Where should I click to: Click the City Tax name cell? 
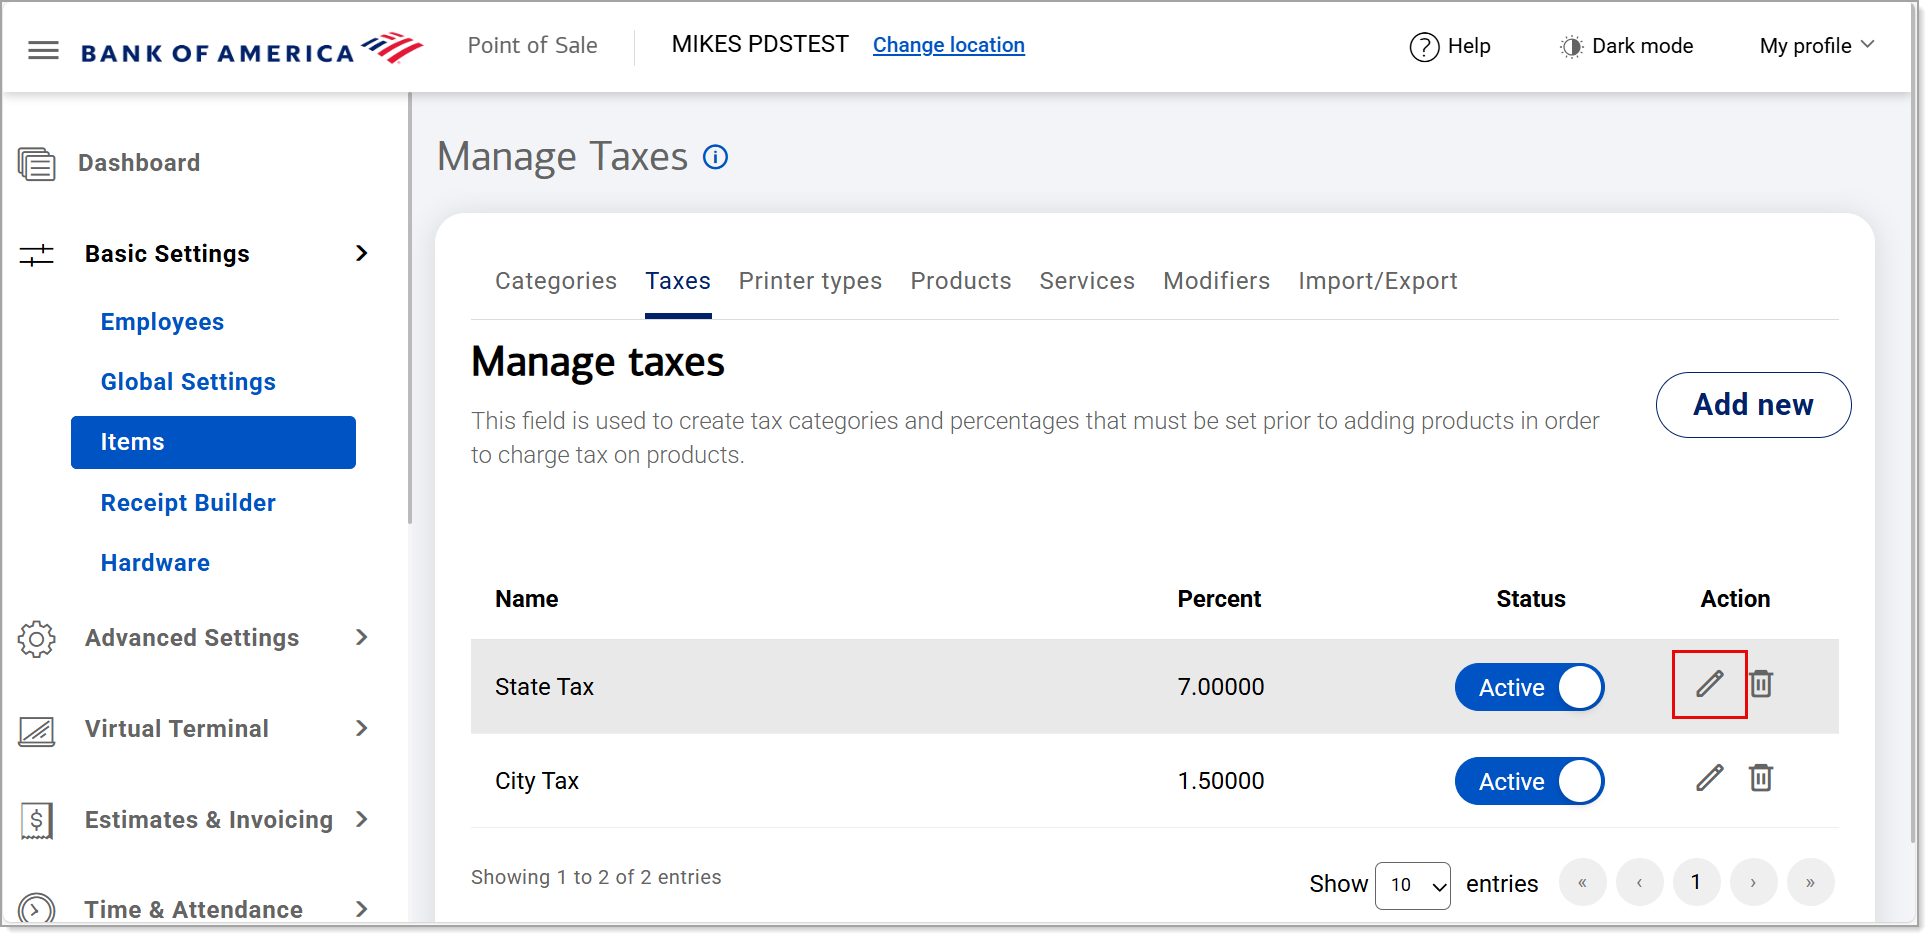tap(537, 782)
